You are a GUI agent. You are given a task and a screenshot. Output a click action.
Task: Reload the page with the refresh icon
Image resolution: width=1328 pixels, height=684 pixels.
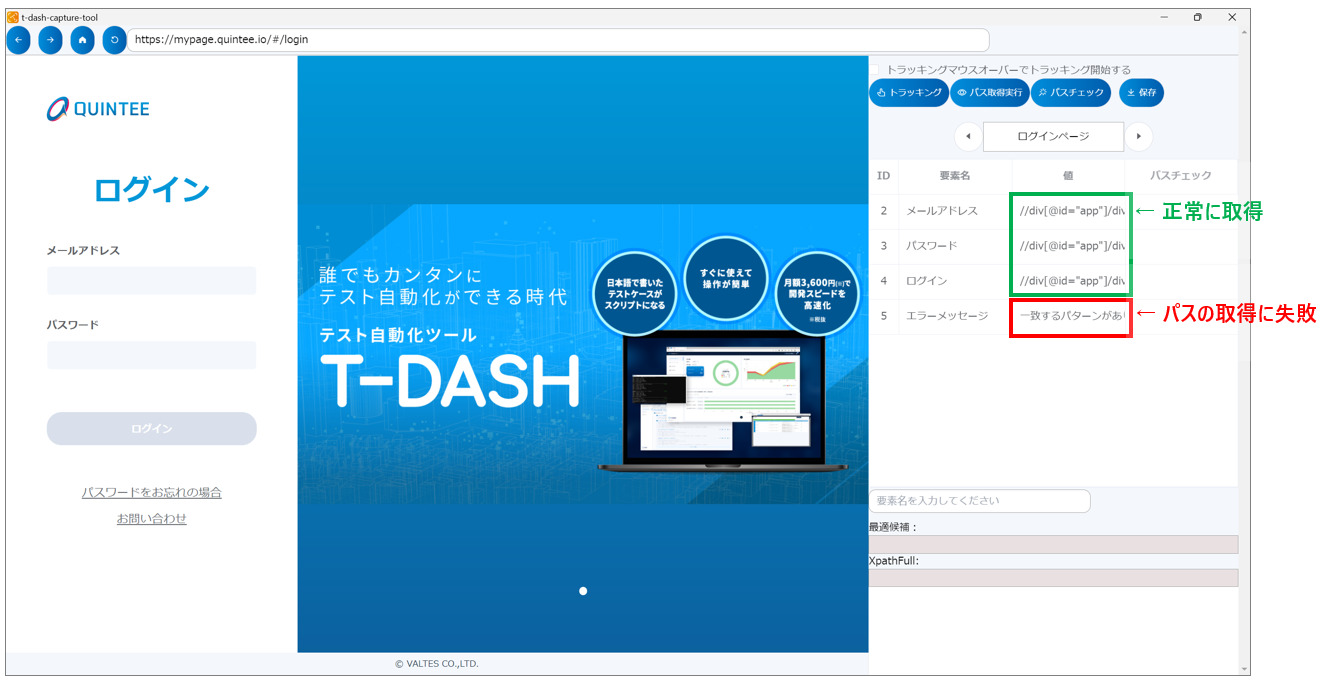pyautogui.click(x=114, y=40)
